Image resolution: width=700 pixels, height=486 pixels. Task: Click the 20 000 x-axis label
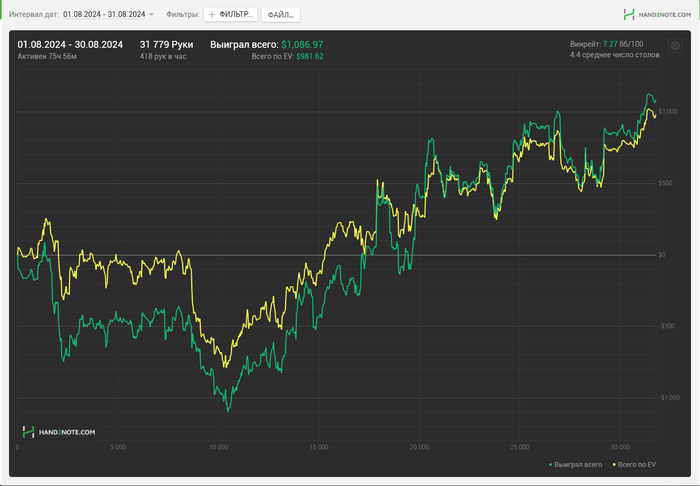click(419, 447)
